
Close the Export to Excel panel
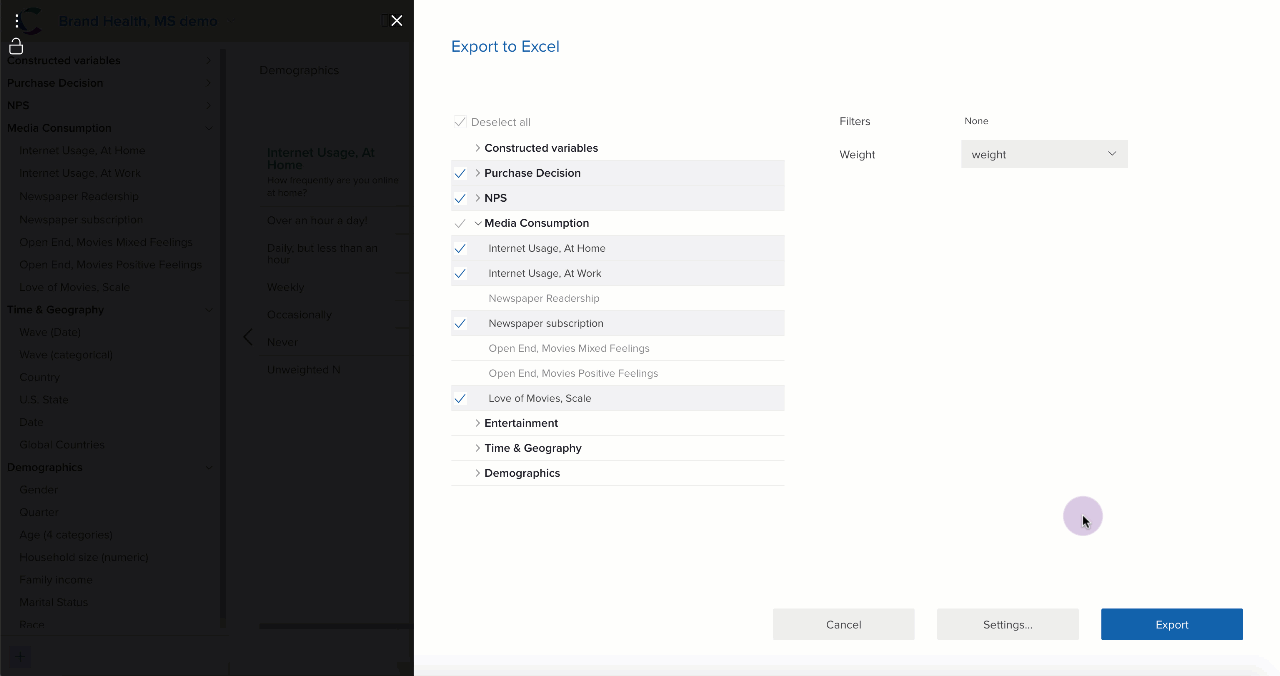click(397, 21)
